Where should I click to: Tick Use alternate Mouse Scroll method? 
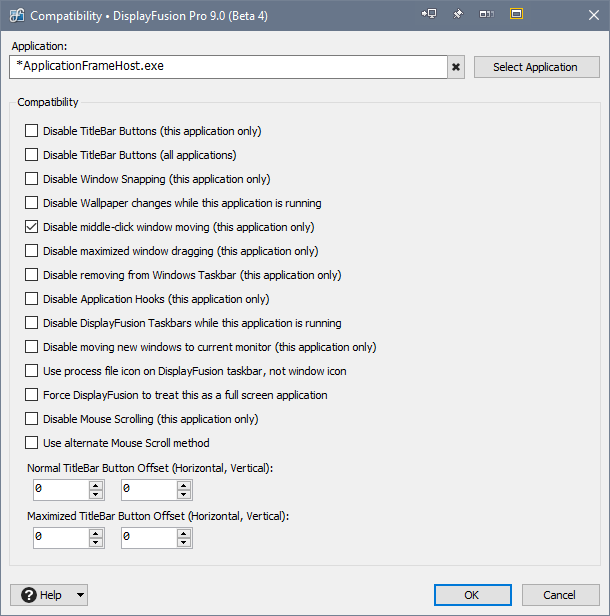32,443
